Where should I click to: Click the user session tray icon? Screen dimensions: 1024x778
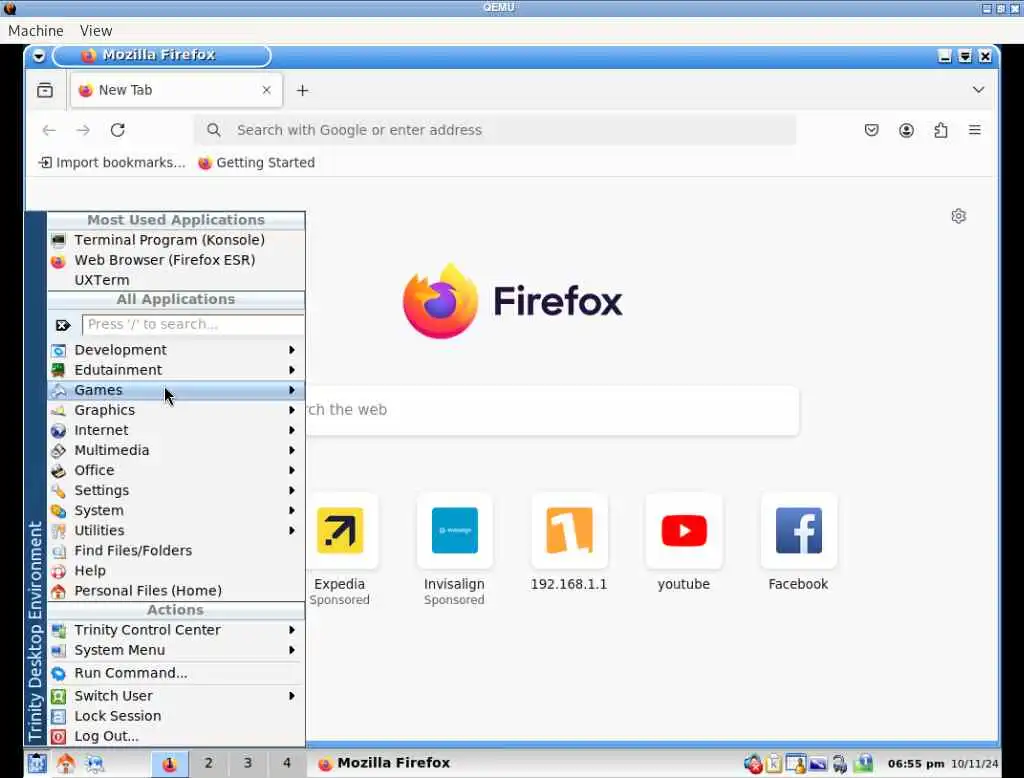click(x=796, y=763)
